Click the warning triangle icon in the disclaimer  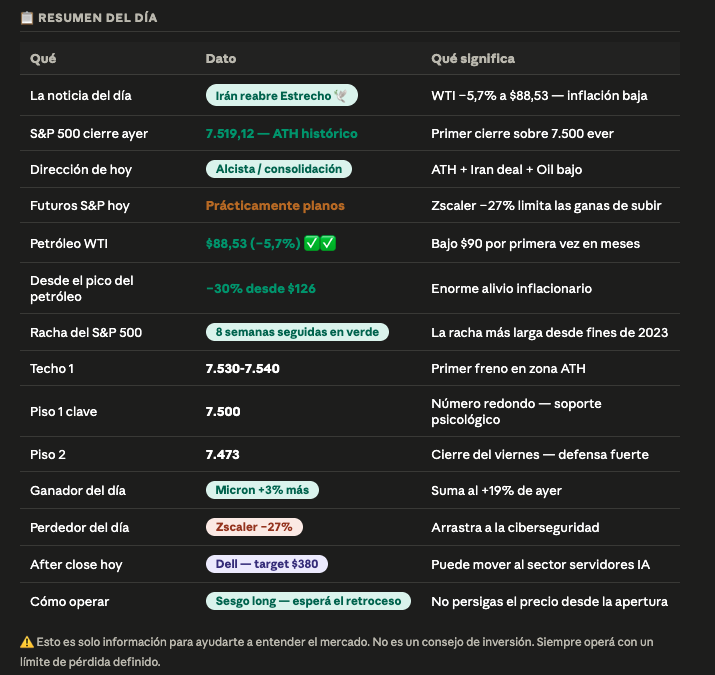27,642
